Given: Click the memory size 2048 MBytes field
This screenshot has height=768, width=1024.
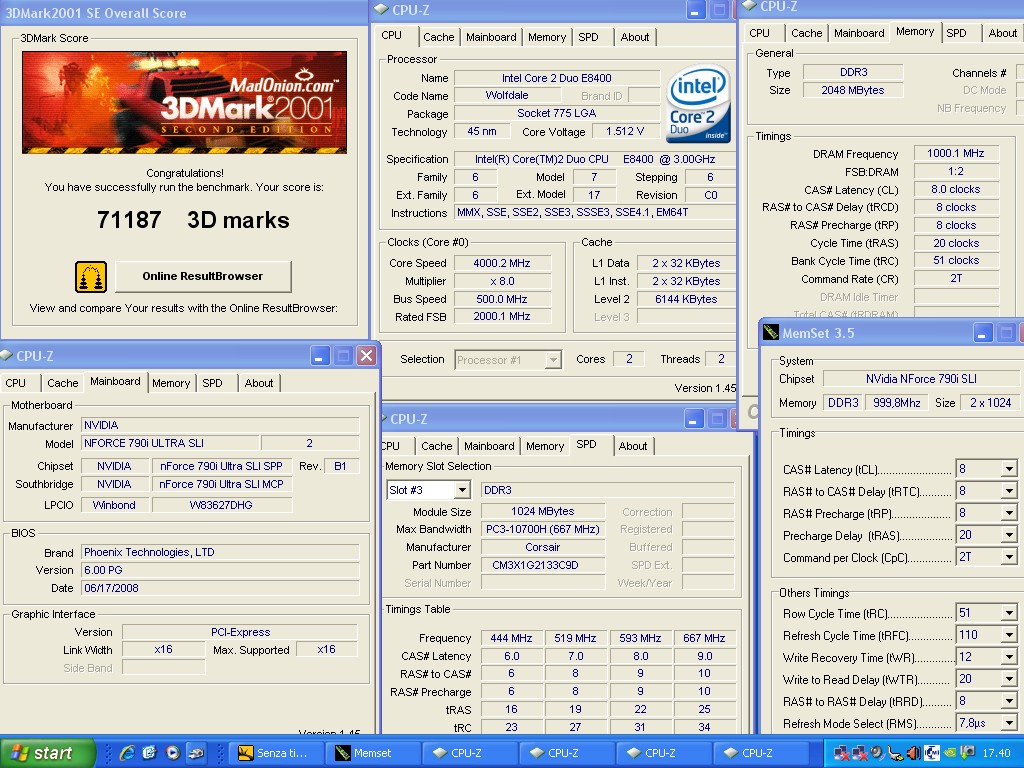Looking at the screenshot, I should 852,90.
